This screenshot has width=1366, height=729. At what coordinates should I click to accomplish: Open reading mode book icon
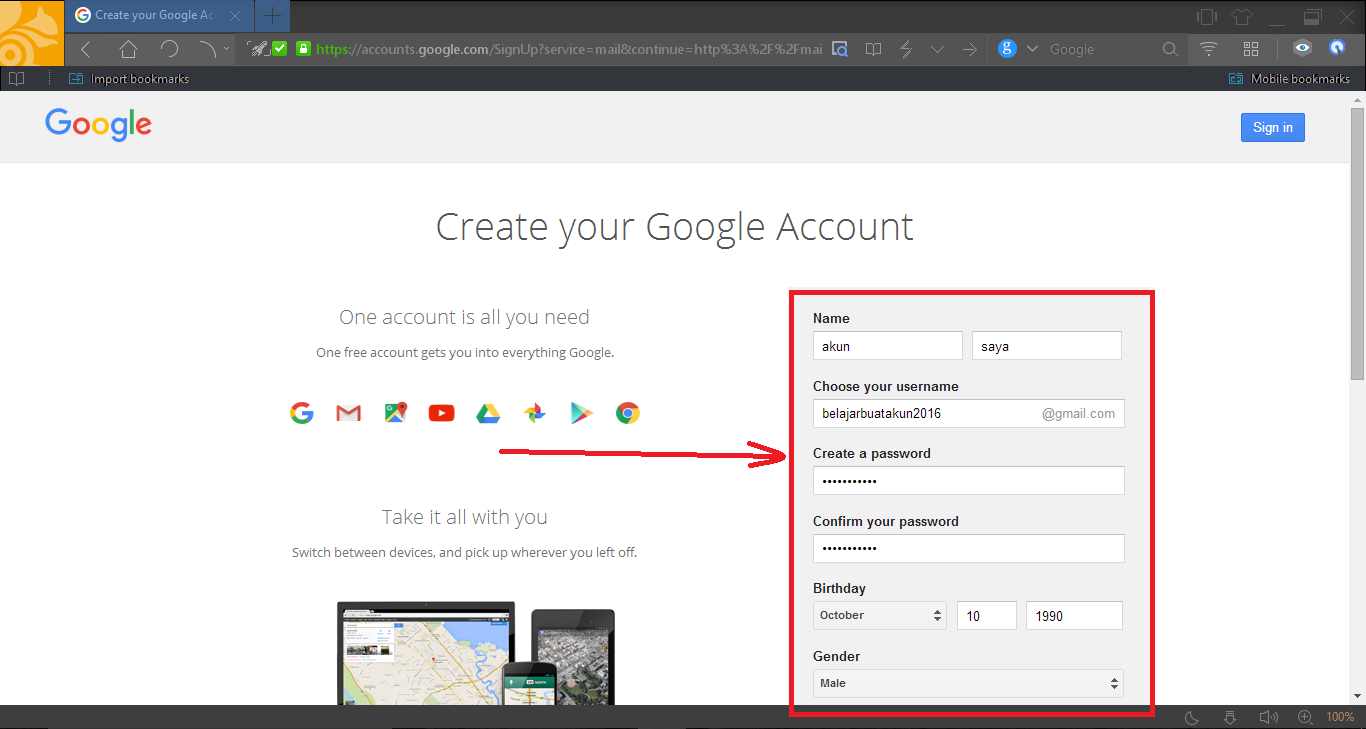click(x=873, y=49)
